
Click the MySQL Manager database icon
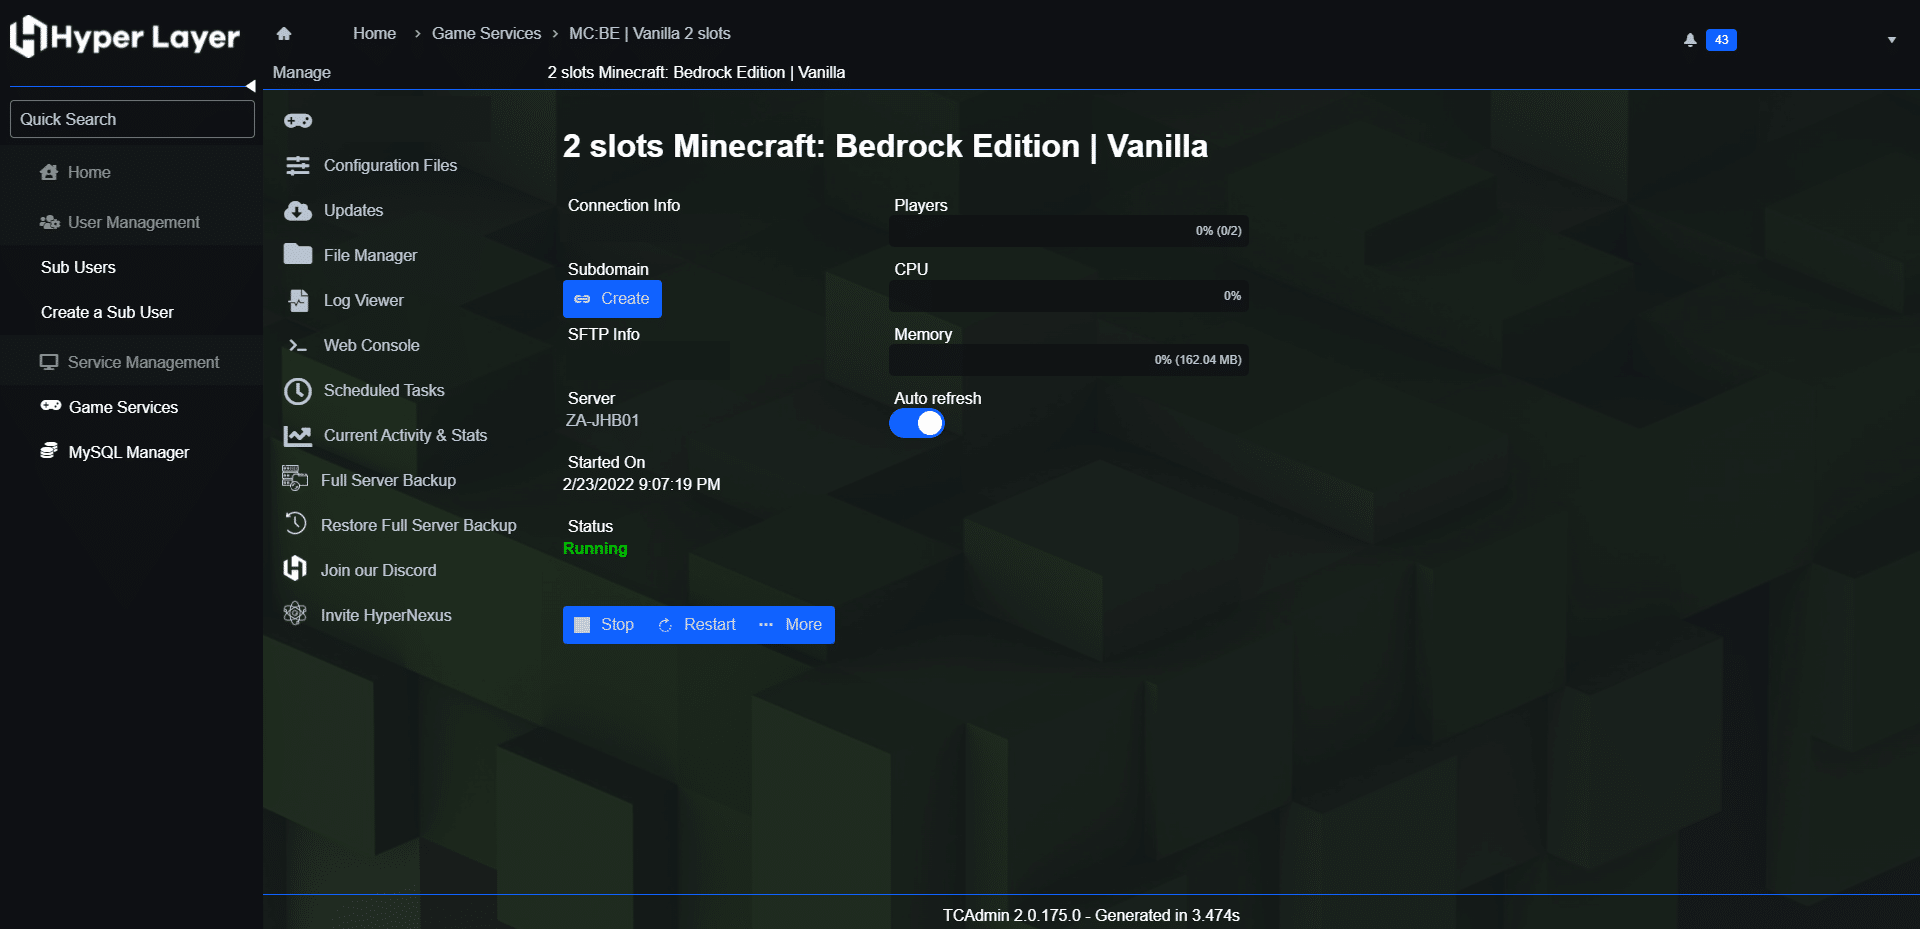coord(49,451)
